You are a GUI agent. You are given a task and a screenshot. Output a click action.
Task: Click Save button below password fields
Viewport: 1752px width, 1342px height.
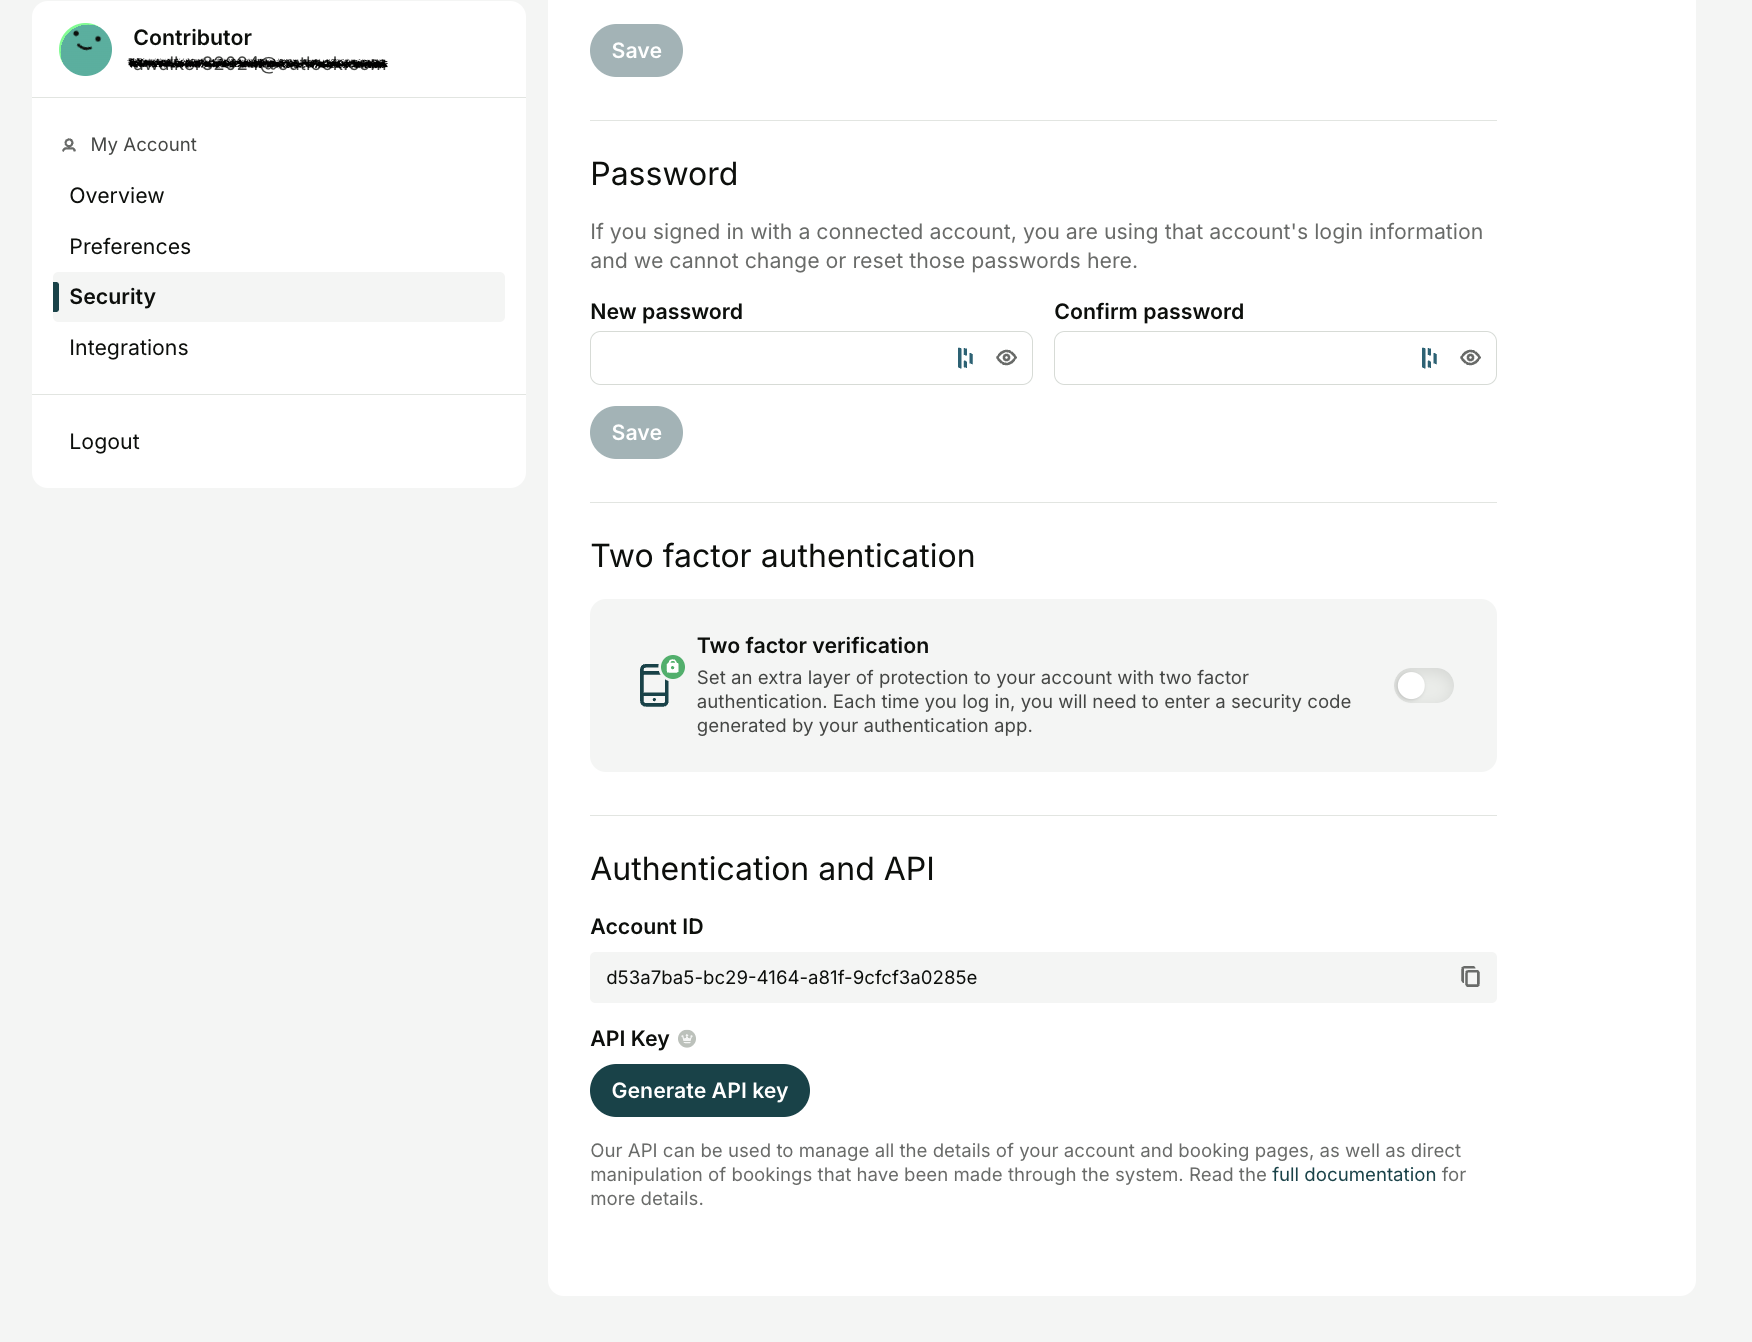pos(636,433)
